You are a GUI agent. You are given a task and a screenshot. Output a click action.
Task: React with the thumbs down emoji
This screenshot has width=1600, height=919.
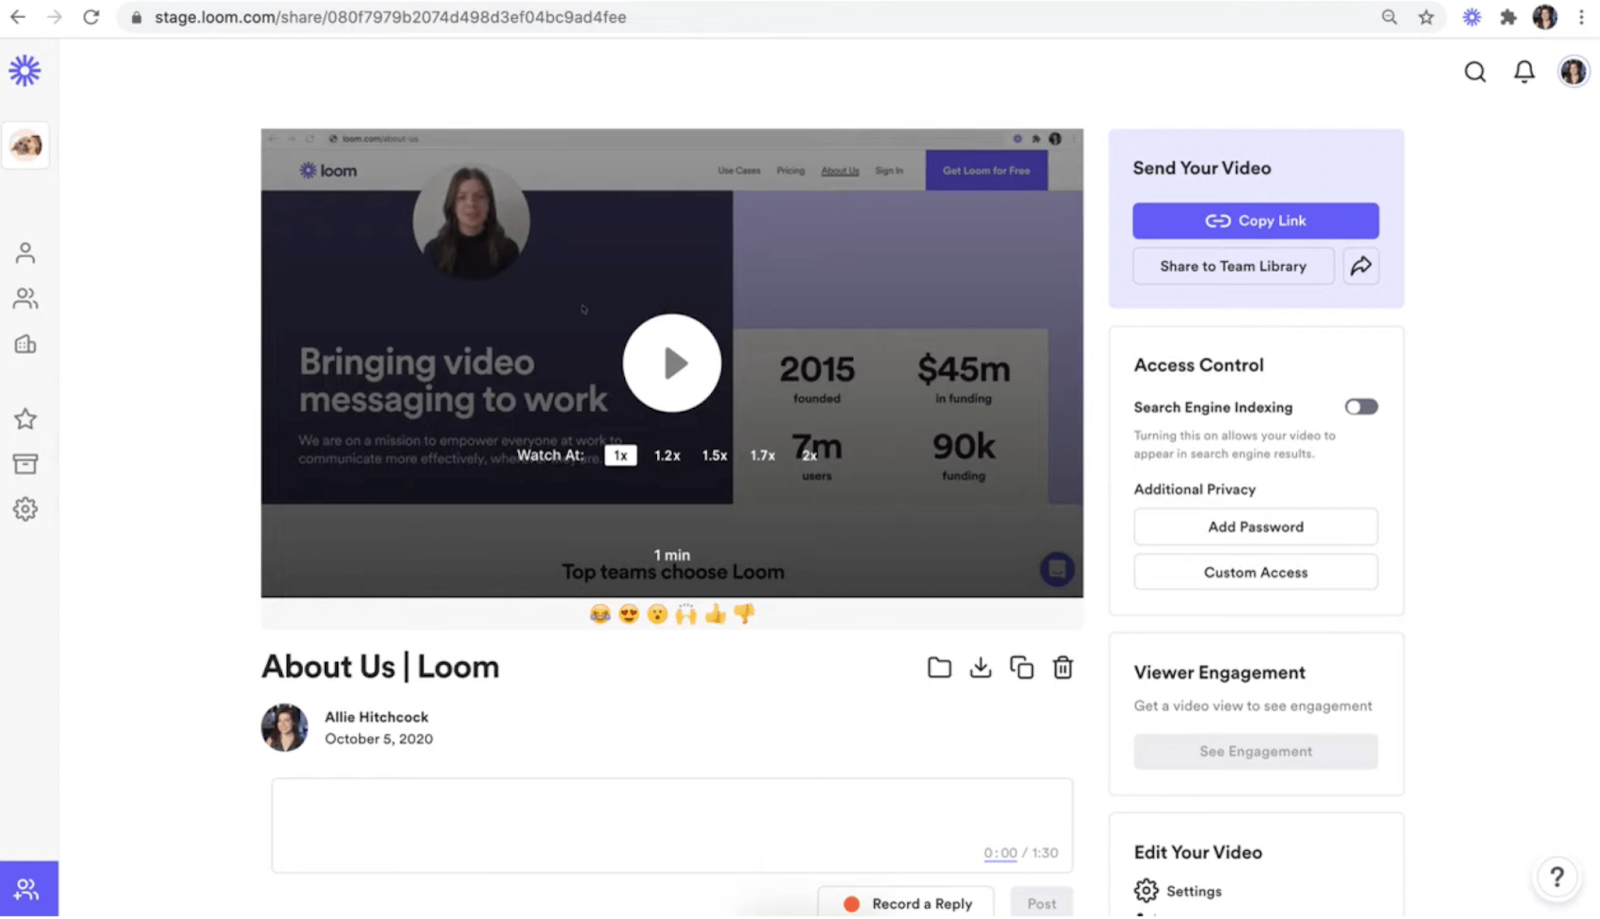tap(744, 614)
